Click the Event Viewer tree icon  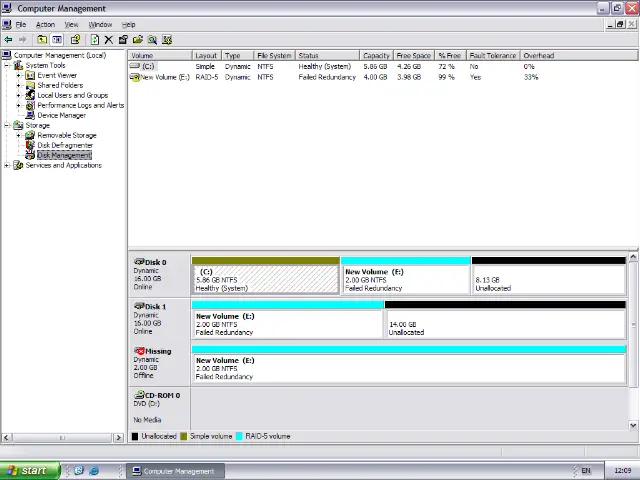(30, 75)
